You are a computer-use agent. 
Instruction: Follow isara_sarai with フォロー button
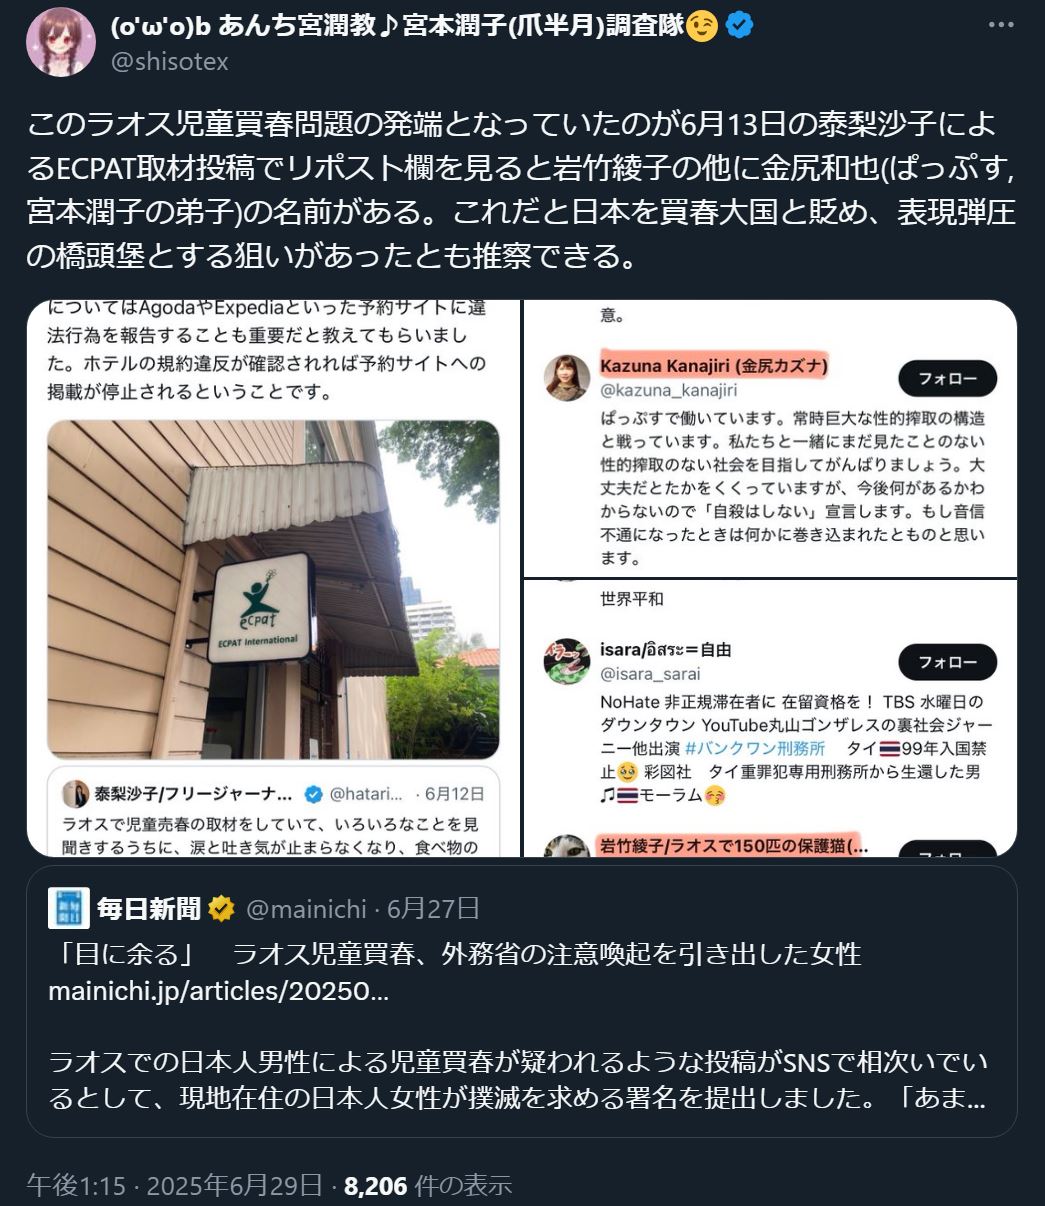(947, 662)
